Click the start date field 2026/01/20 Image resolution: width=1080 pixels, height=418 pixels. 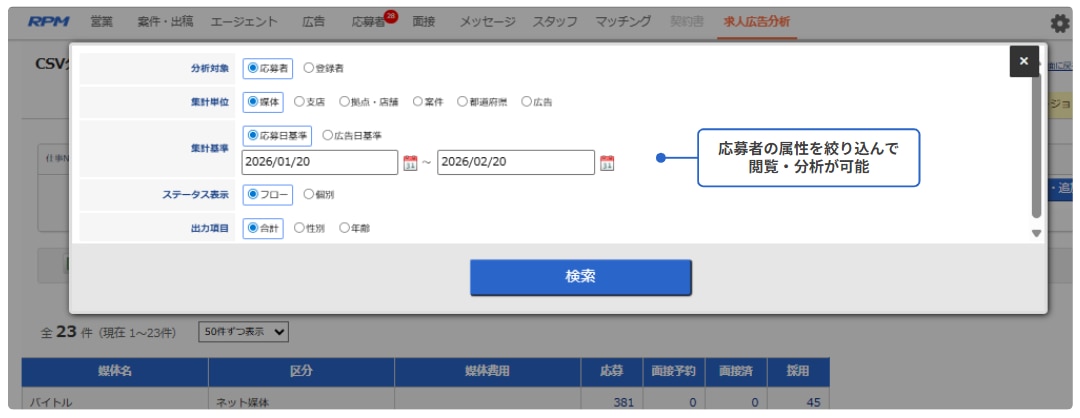[x=320, y=163]
